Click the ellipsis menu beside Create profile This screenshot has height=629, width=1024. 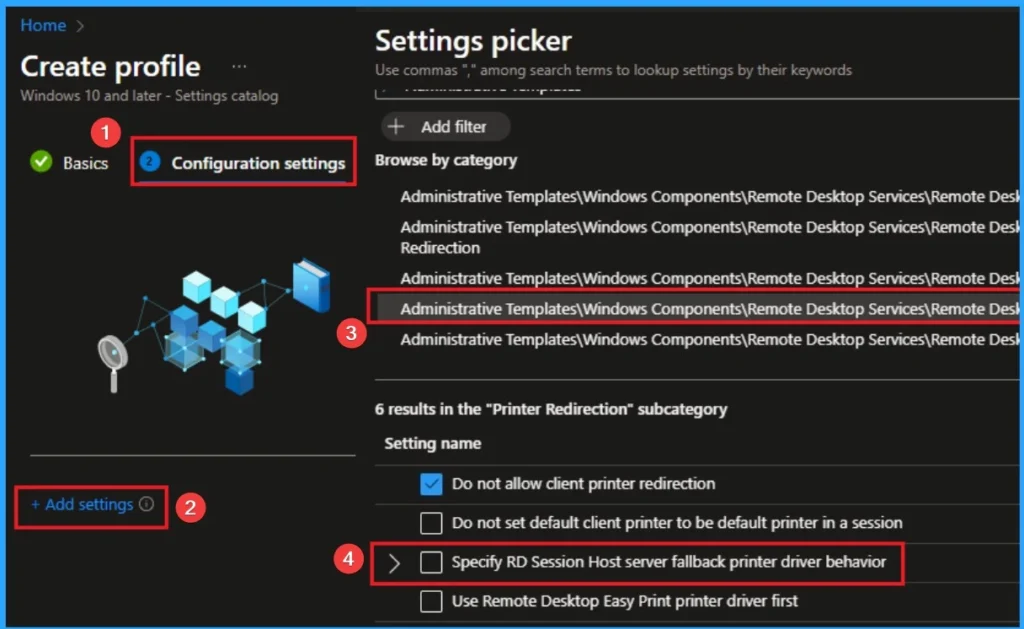239,66
